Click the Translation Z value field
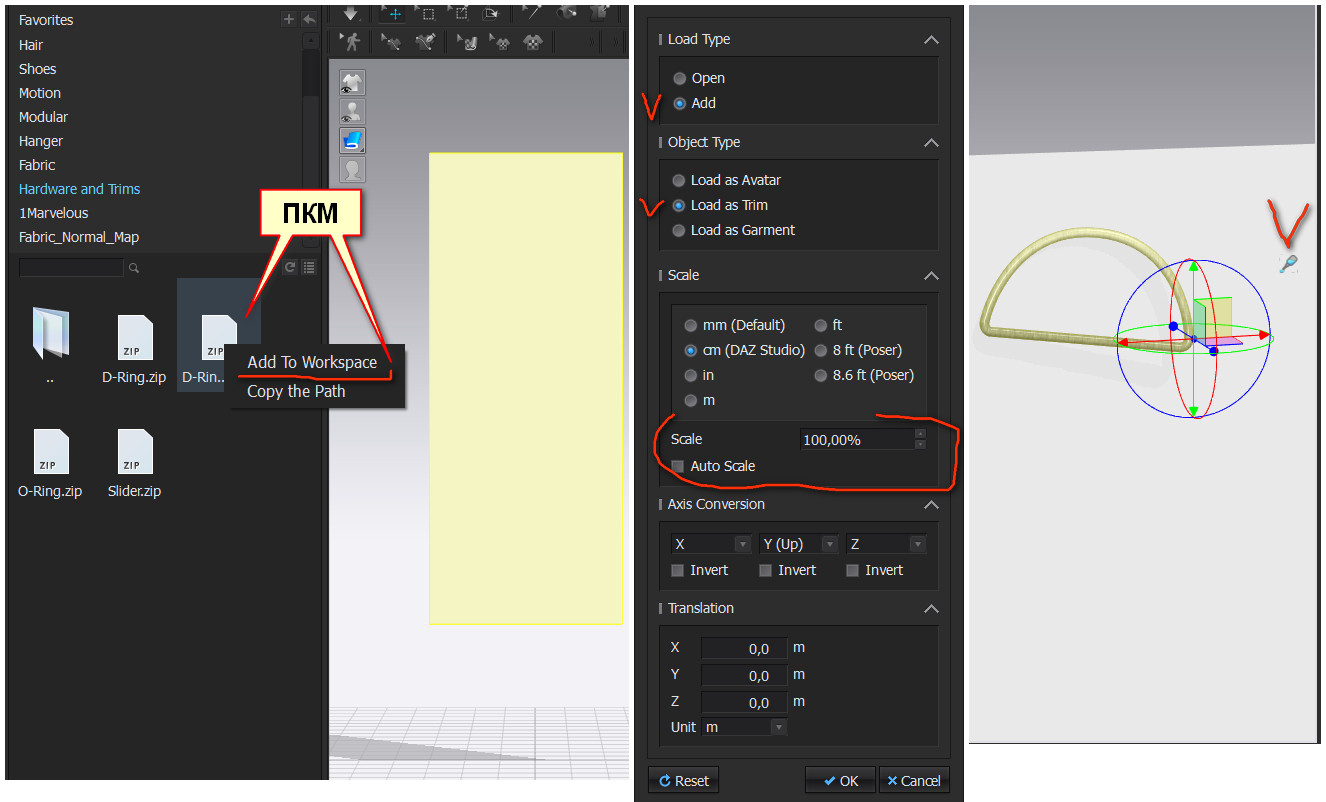The height and width of the screenshot is (802, 1326). click(744, 702)
